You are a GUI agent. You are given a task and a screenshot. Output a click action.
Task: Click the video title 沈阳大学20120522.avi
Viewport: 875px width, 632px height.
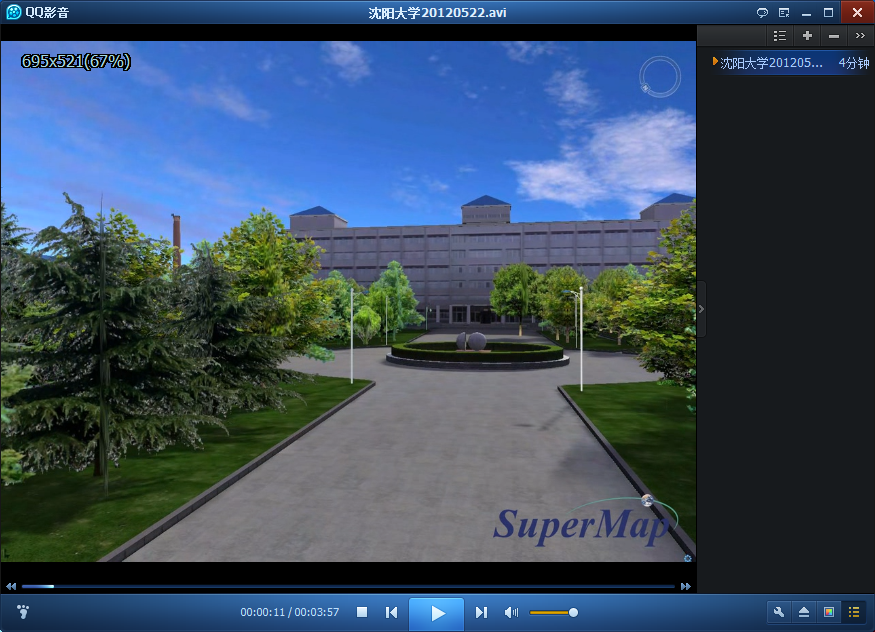tap(438, 12)
